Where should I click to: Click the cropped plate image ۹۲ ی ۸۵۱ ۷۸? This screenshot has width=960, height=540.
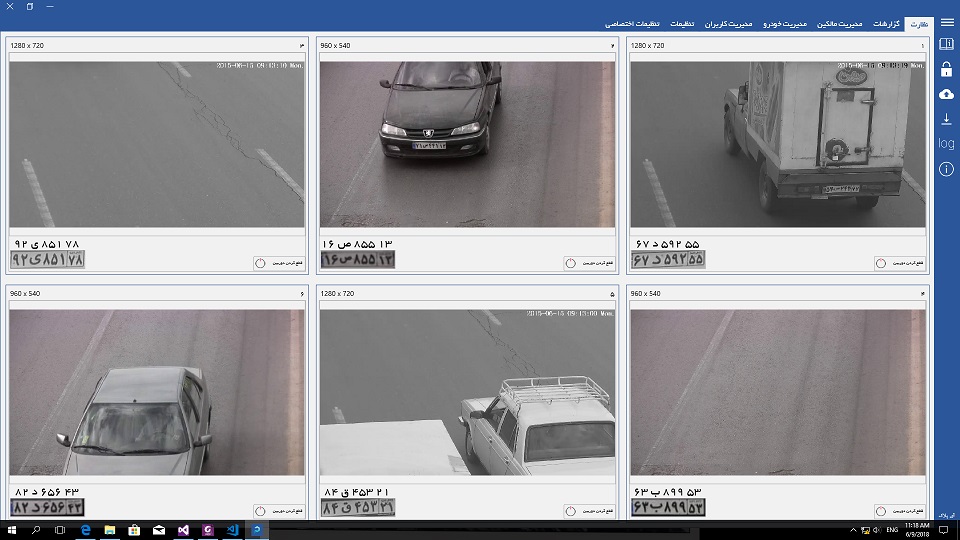(47, 260)
